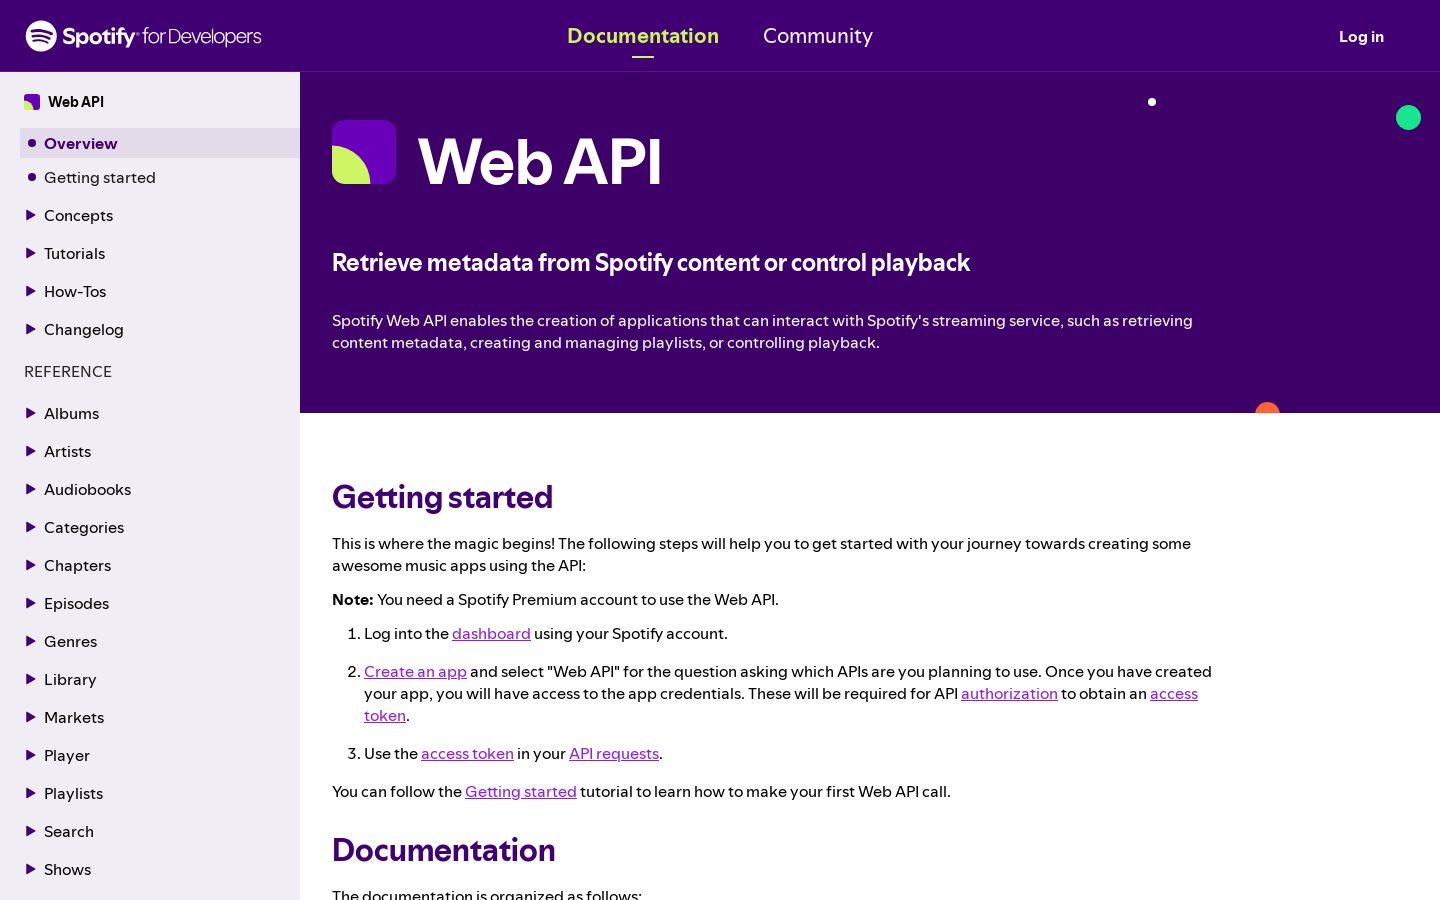This screenshot has width=1440, height=900.
Task: Click the Log in button
Action: (1361, 36)
